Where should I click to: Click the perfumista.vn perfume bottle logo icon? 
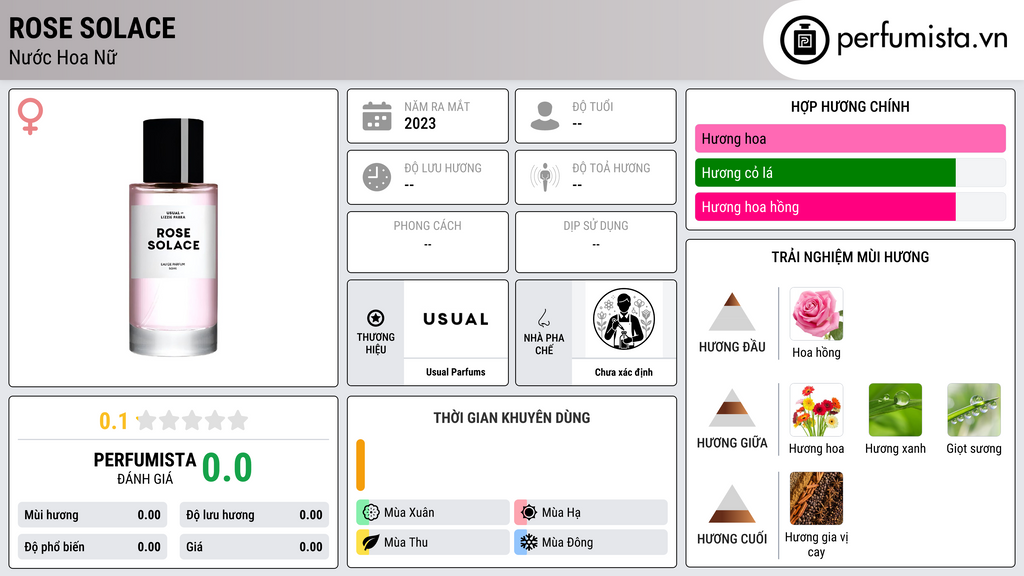click(x=804, y=40)
